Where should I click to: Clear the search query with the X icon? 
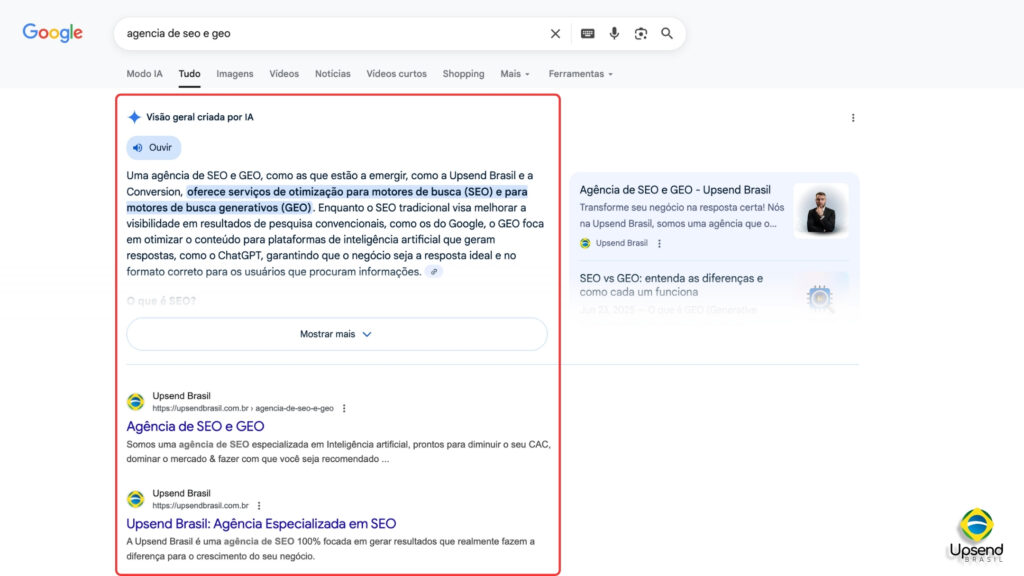tap(555, 33)
